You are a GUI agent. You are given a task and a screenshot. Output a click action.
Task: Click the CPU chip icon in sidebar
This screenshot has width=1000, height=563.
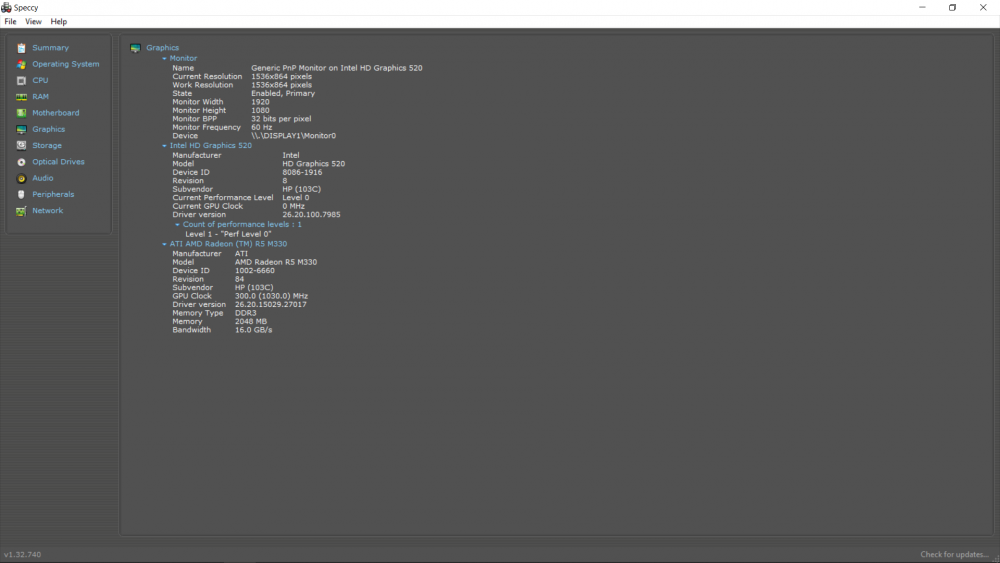coord(21,80)
